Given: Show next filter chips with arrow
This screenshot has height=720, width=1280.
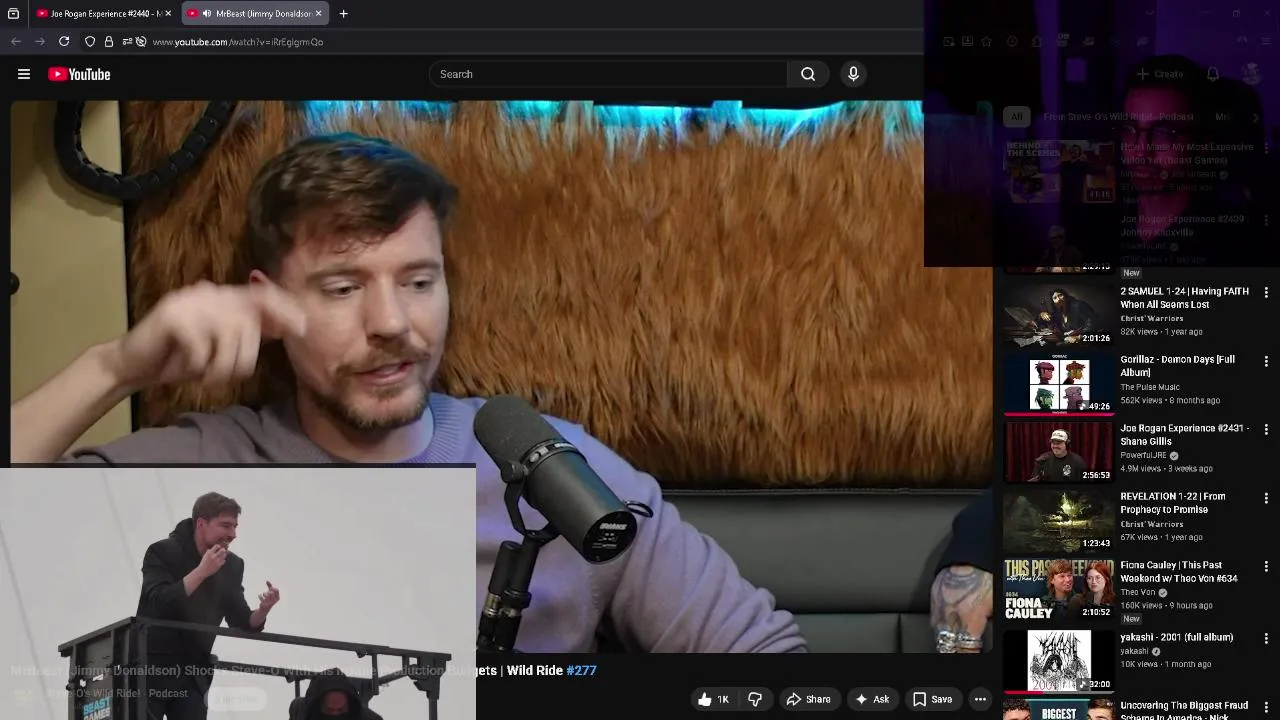Looking at the screenshot, I should 1256,117.
